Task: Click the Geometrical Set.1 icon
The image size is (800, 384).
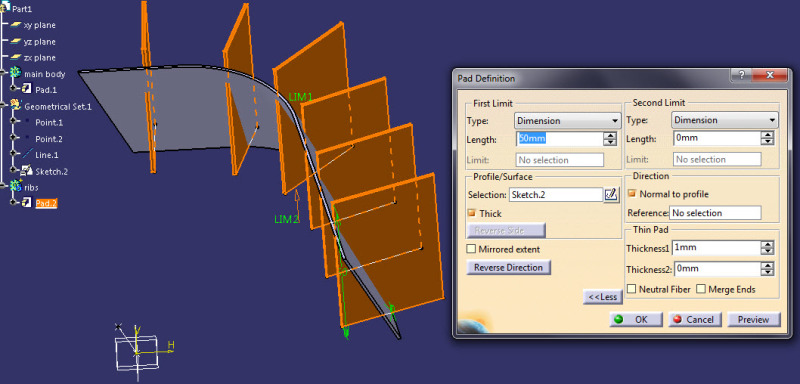Action: (x=15, y=106)
